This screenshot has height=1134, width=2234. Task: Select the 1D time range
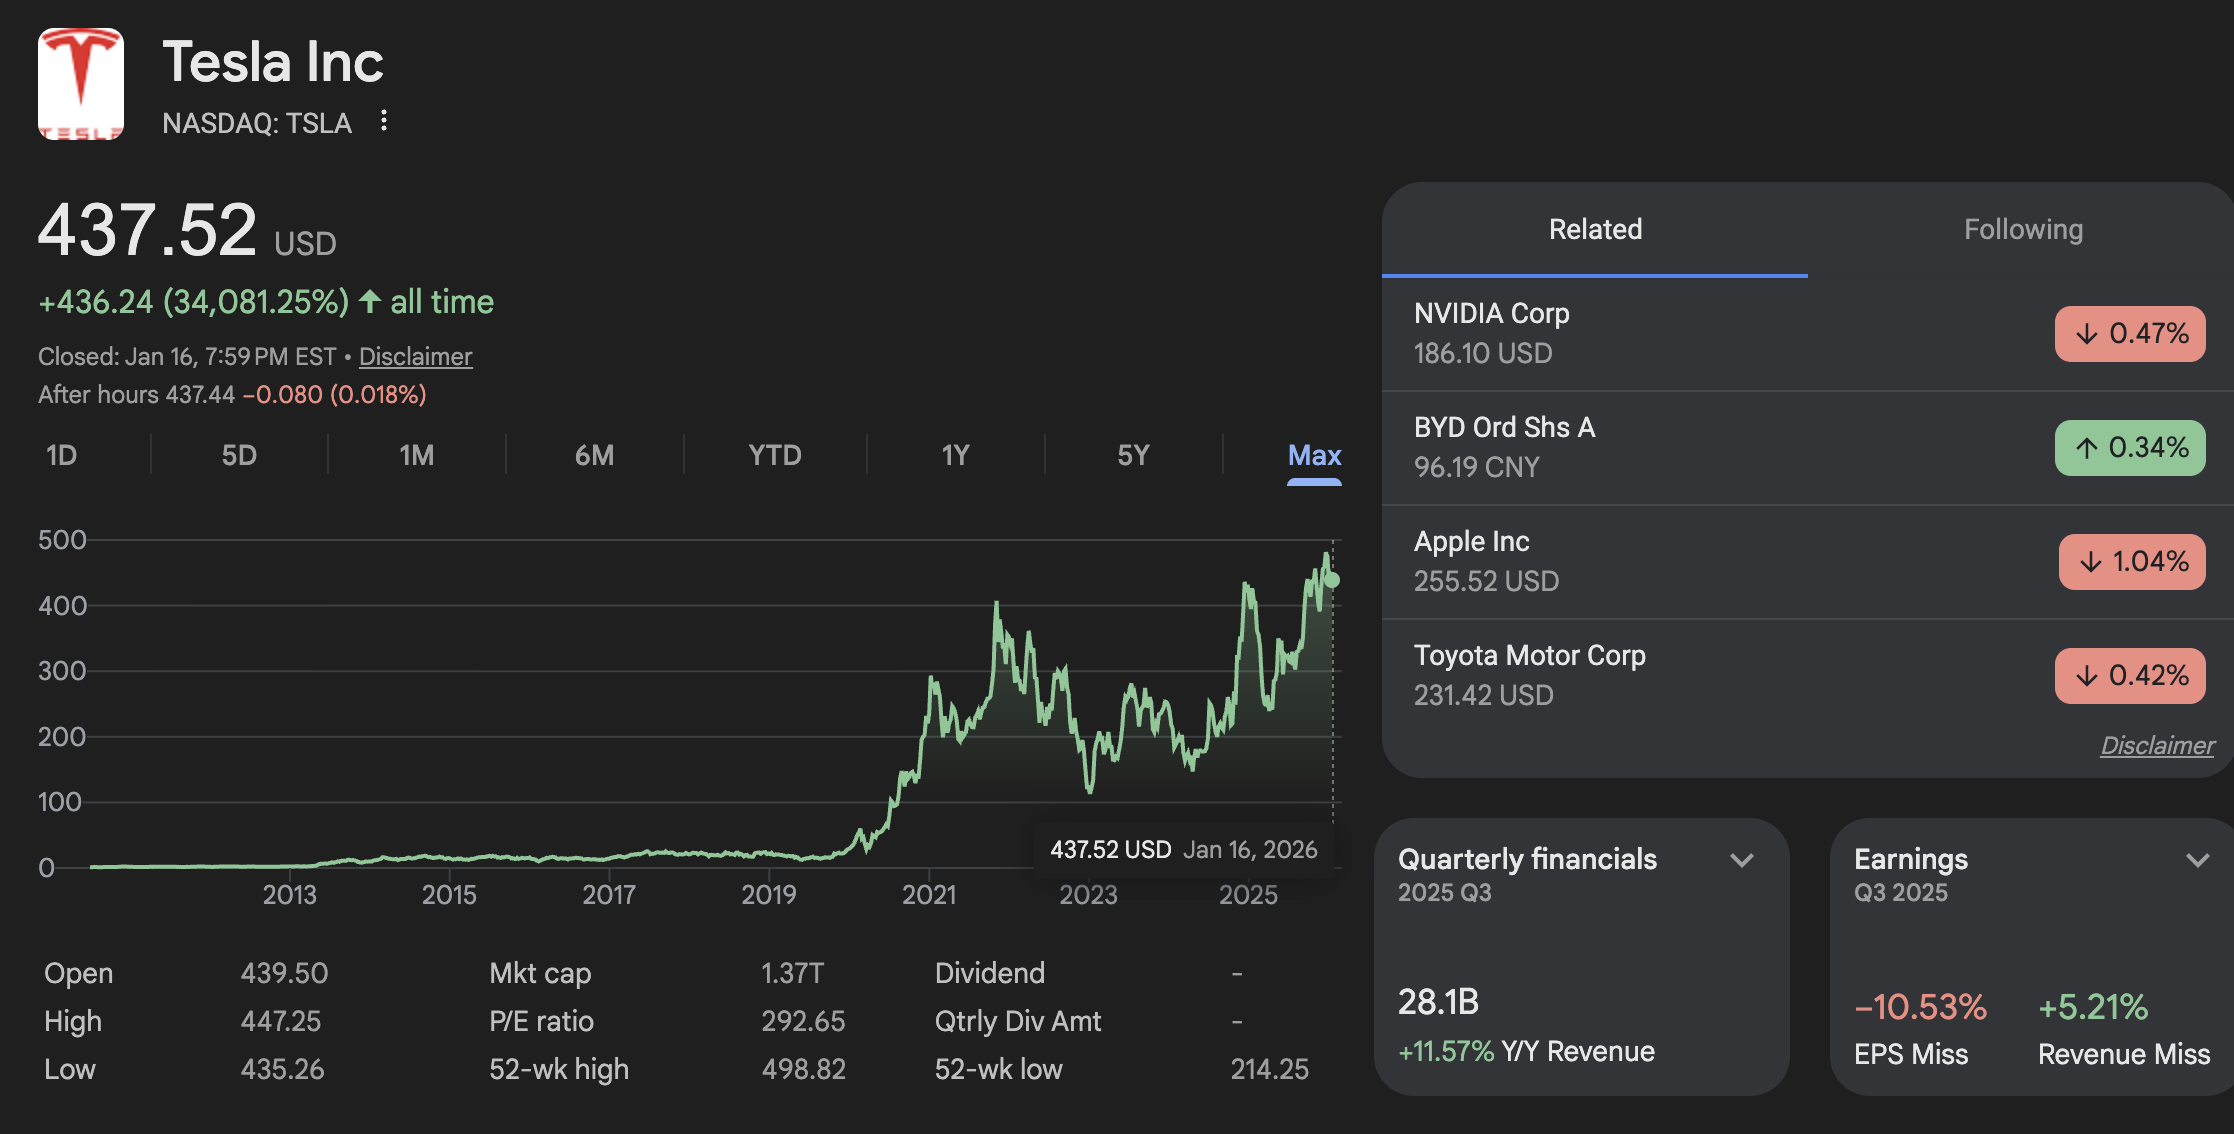click(62, 456)
